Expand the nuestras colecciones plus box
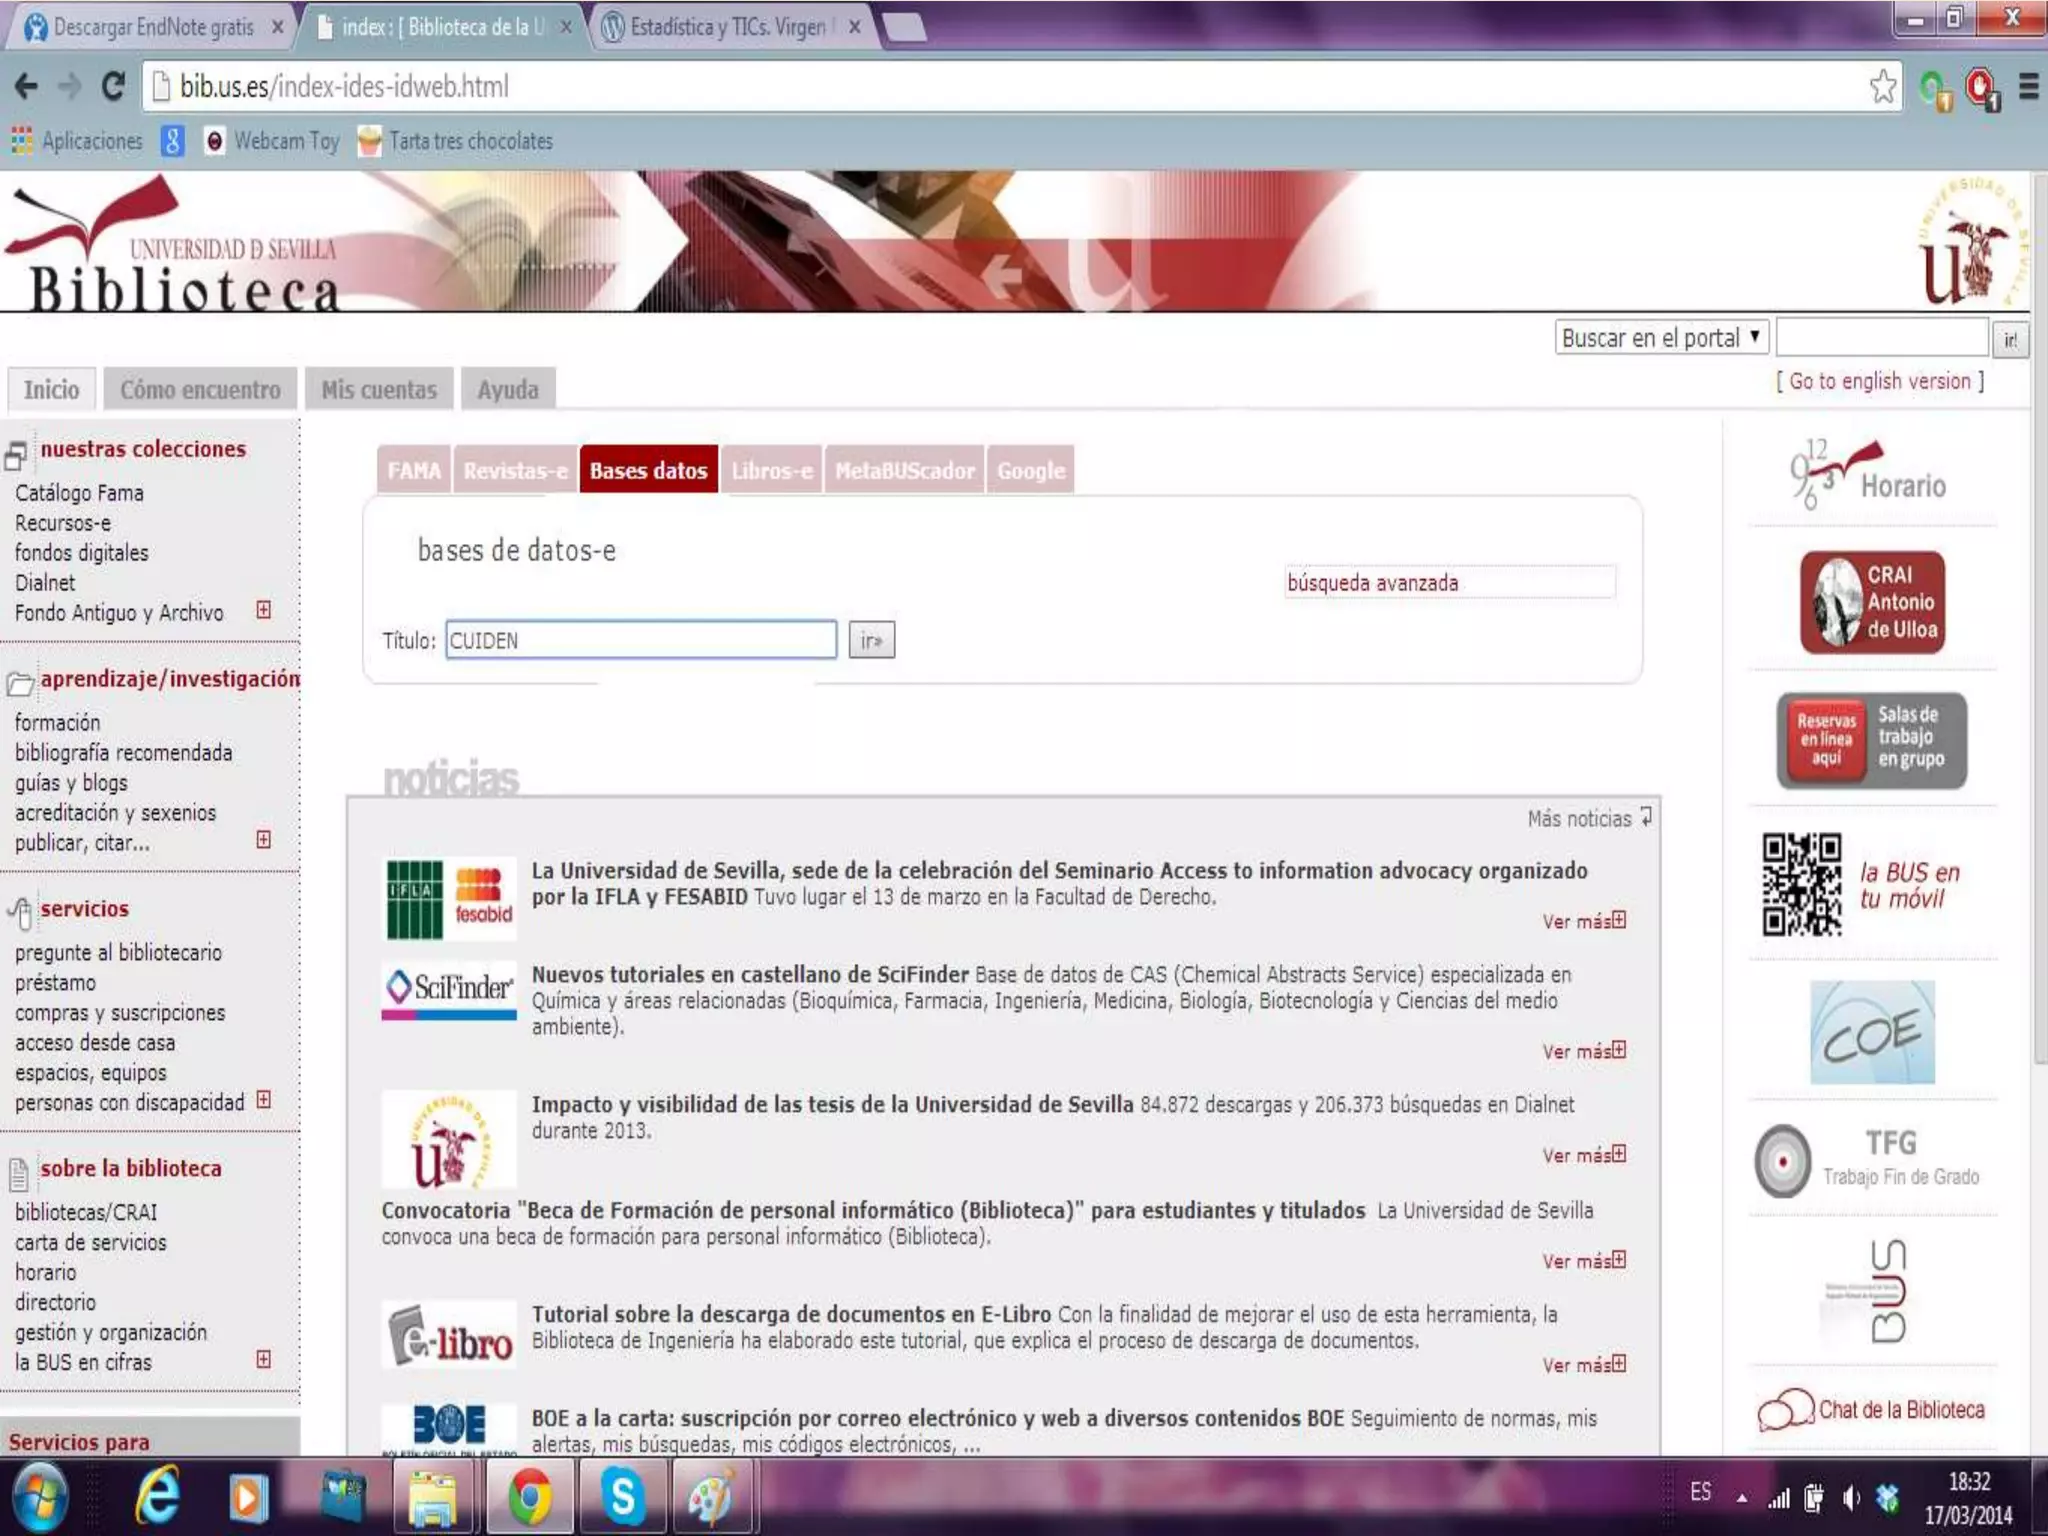The width and height of the screenshot is (2048, 1536). click(263, 610)
